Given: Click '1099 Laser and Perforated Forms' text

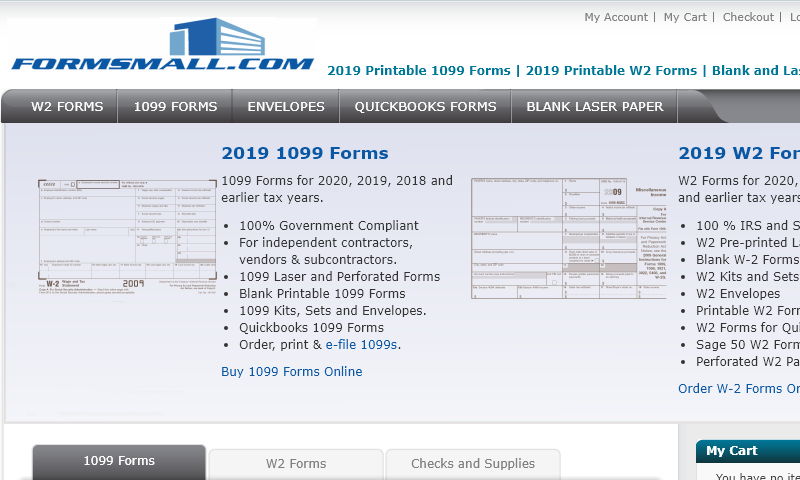Looking at the screenshot, I should (339, 276).
